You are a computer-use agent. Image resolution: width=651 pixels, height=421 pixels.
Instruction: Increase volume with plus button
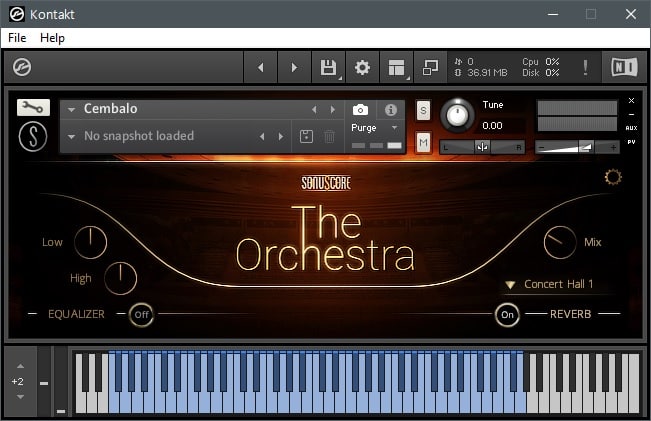613,147
